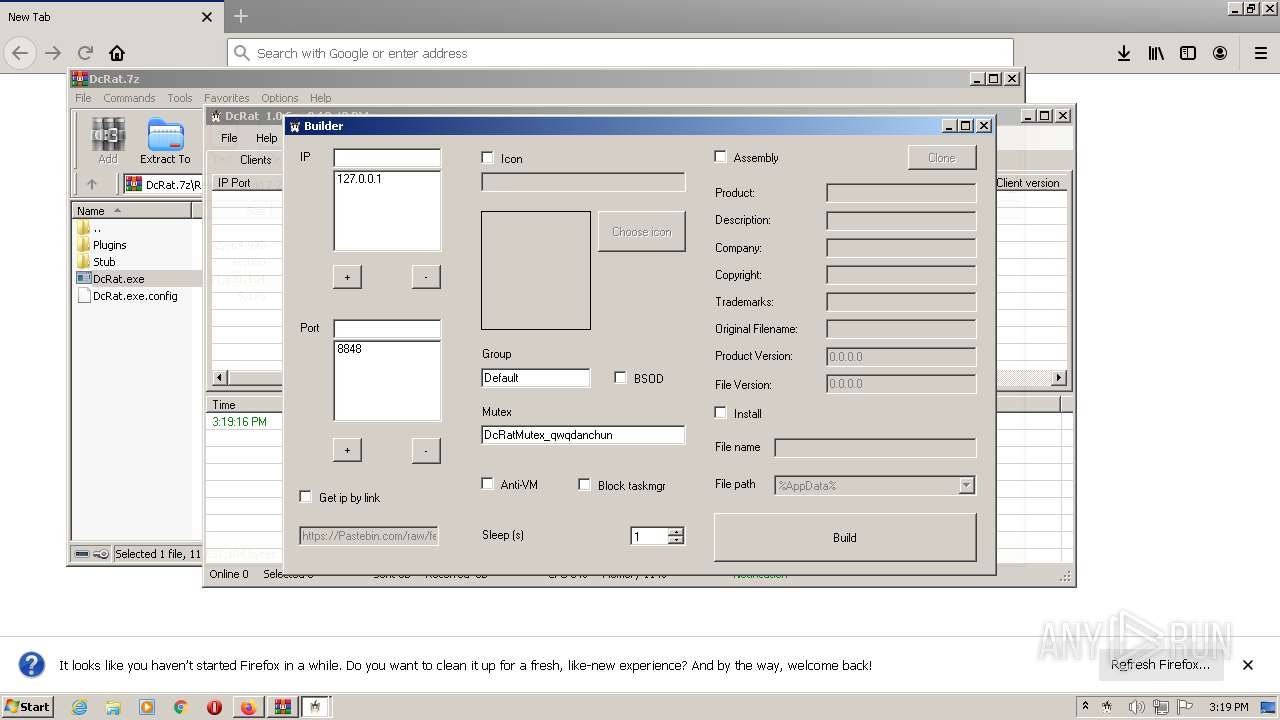Open Internet Explorer from the taskbar
This screenshot has height=720, width=1280.
click(79, 707)
